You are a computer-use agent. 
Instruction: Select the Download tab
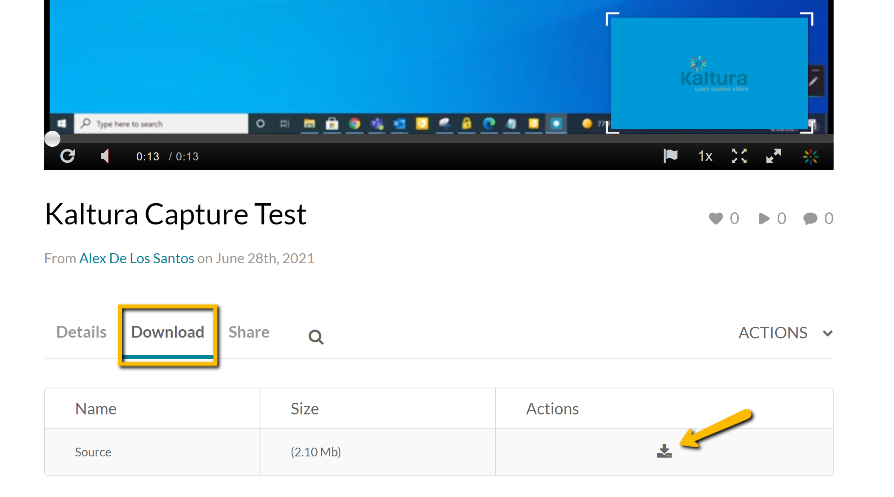click(168, 332)
